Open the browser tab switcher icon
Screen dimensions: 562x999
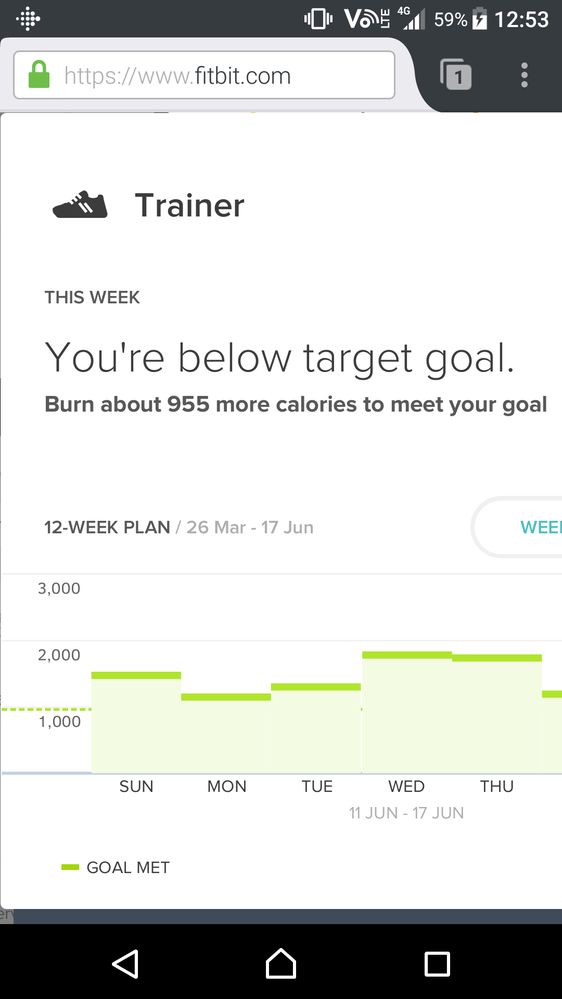pyautogui.click(x=456, y=75)
